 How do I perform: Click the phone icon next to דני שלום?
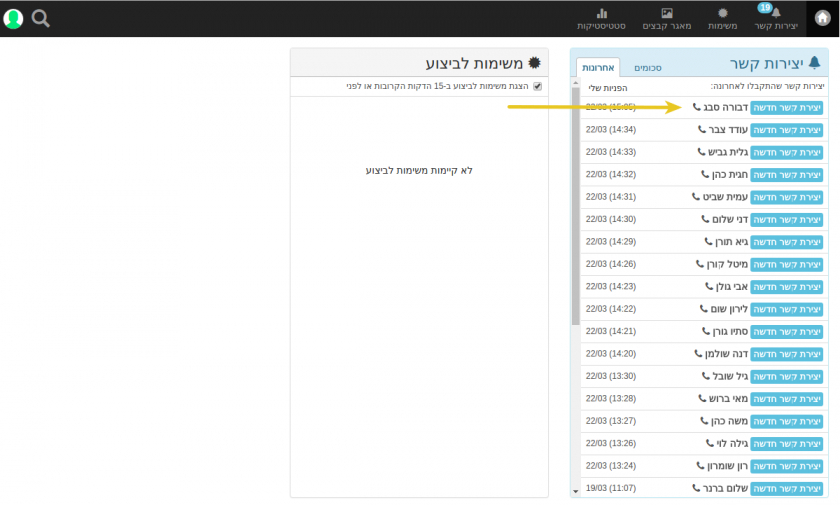tap(705, 219)
